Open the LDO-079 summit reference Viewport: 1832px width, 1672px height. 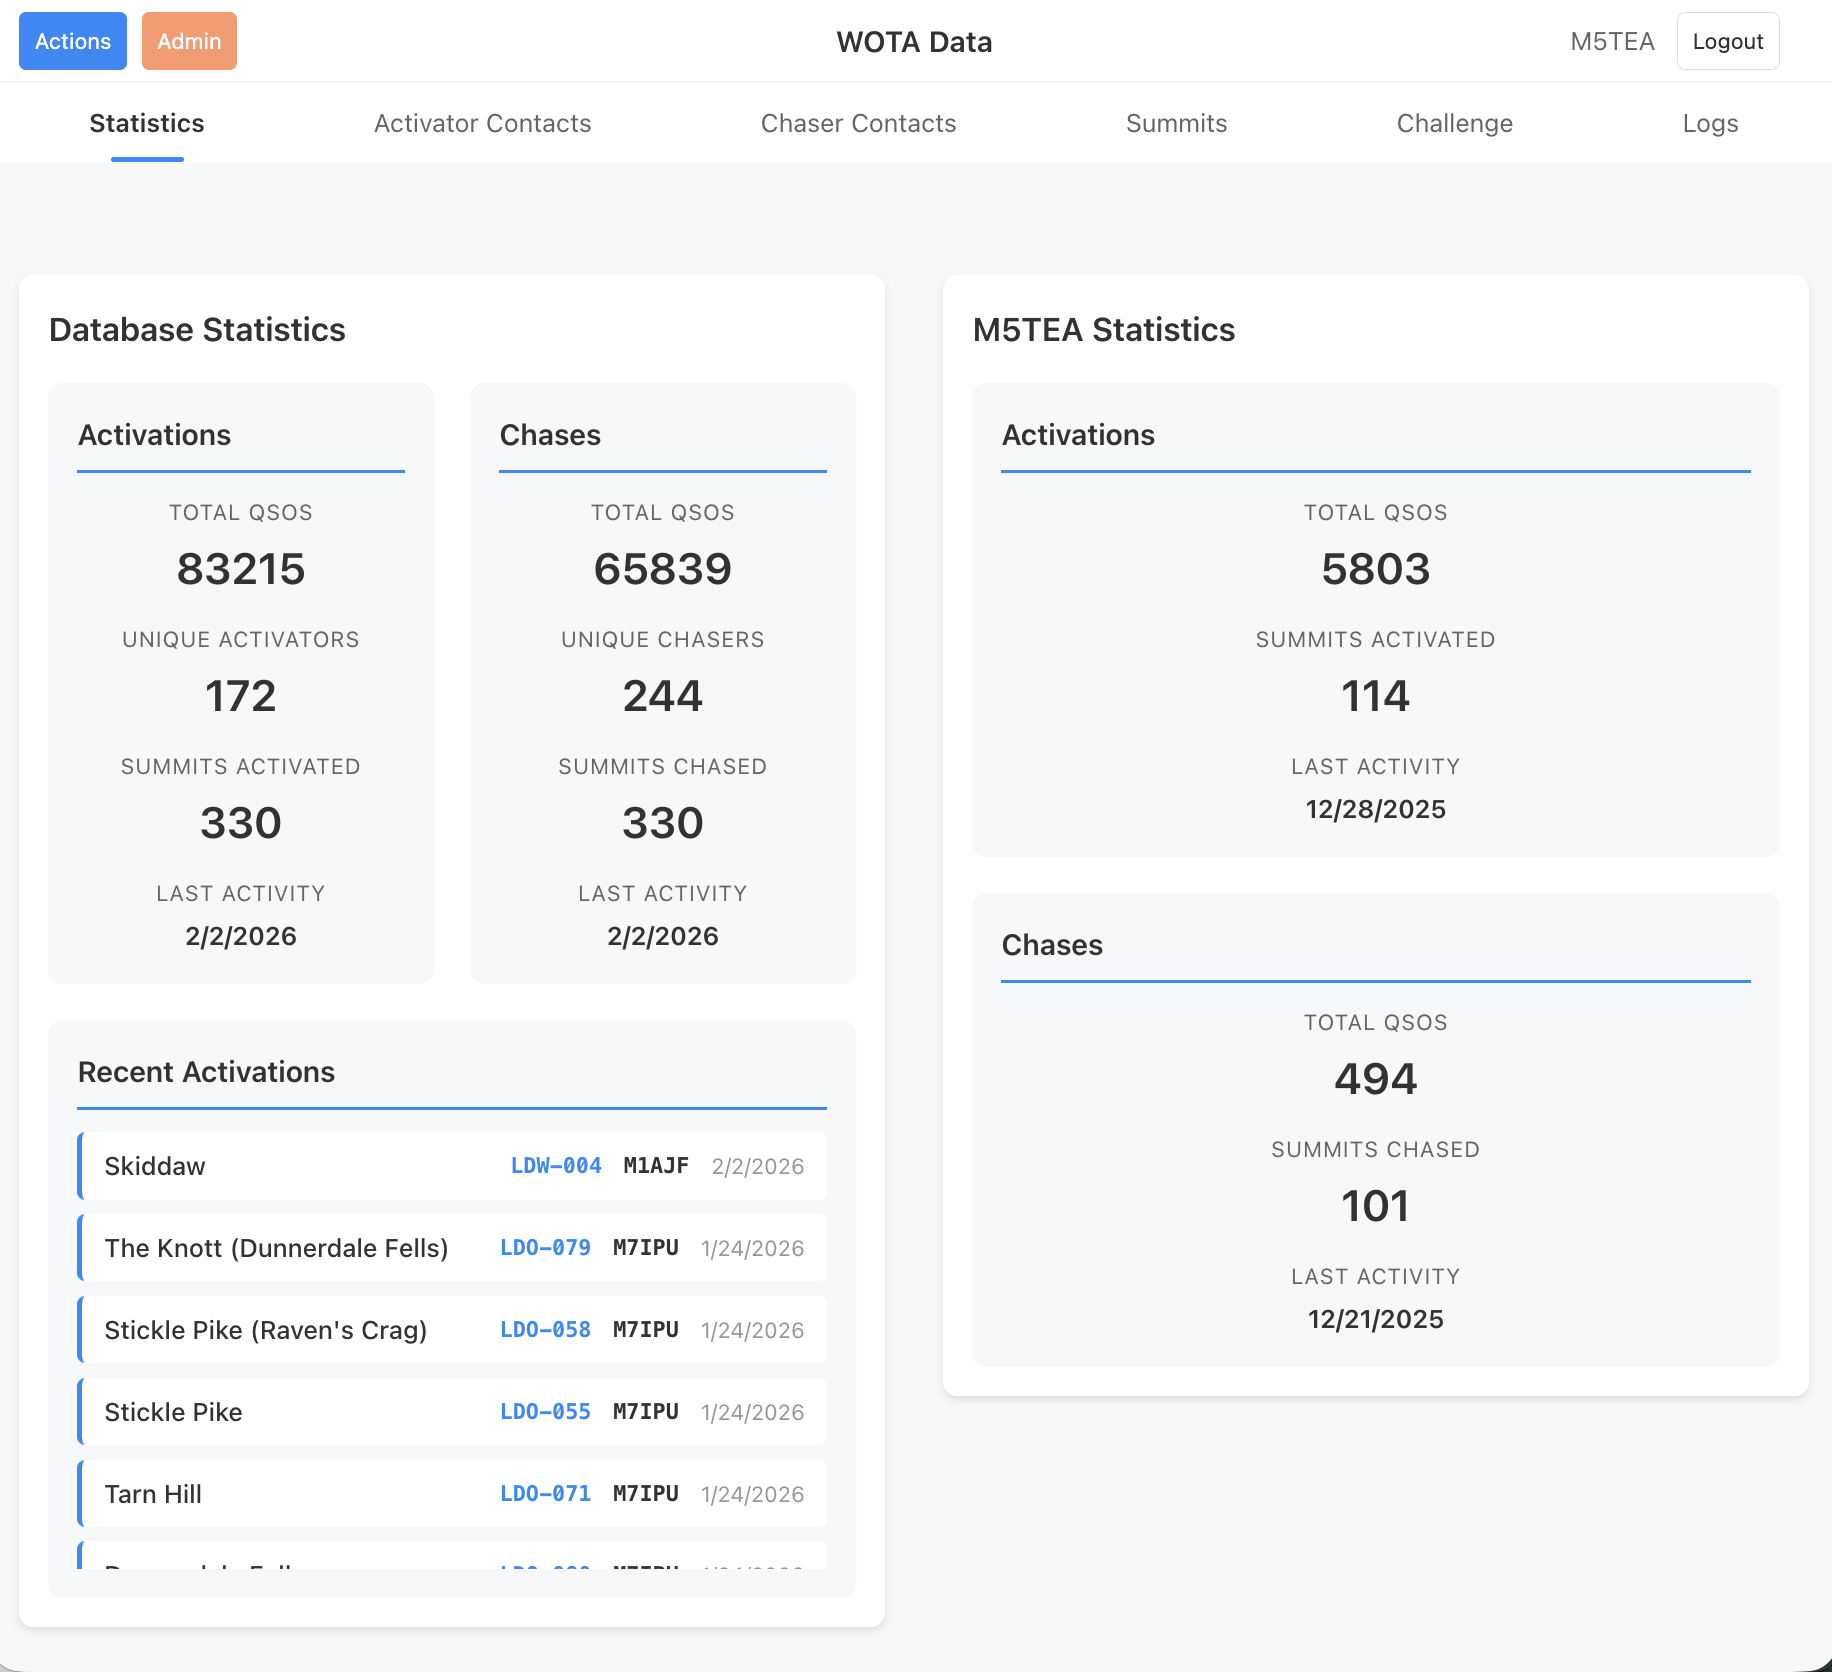545,1248
